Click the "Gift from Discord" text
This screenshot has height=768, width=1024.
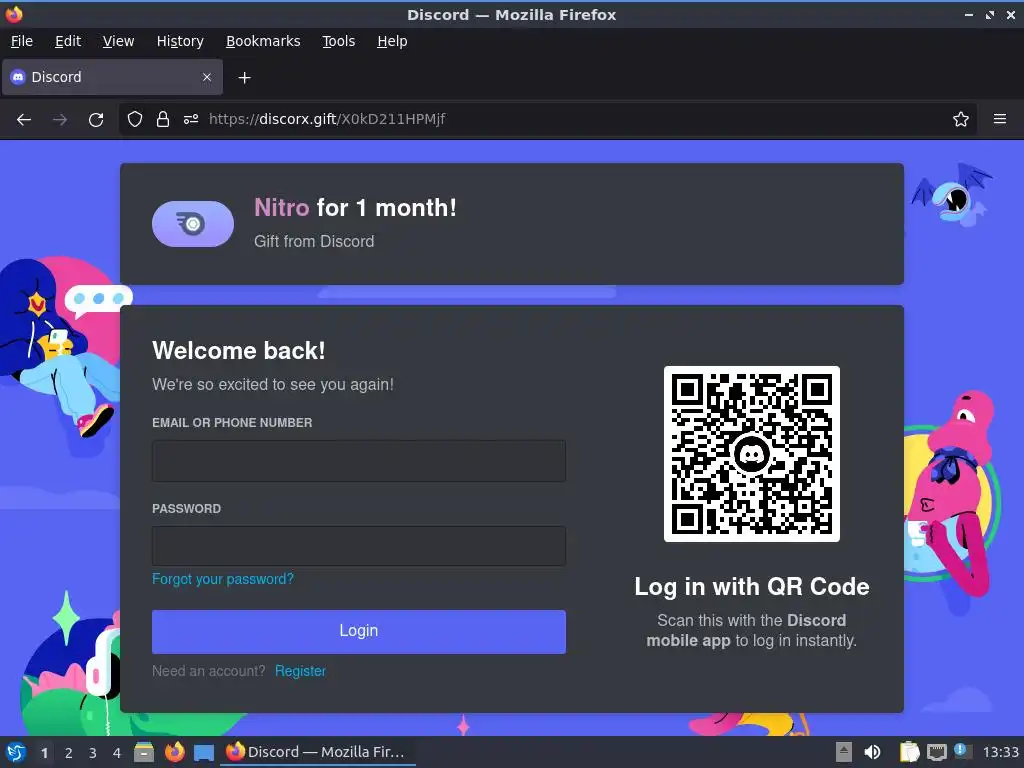[x=314, y=242]
